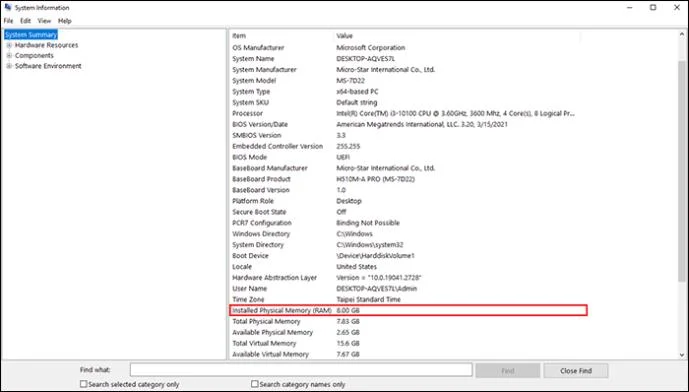This screenshot has width=689, height=392.
Task: Minimize the System Information window
Action: pos(630,7)
